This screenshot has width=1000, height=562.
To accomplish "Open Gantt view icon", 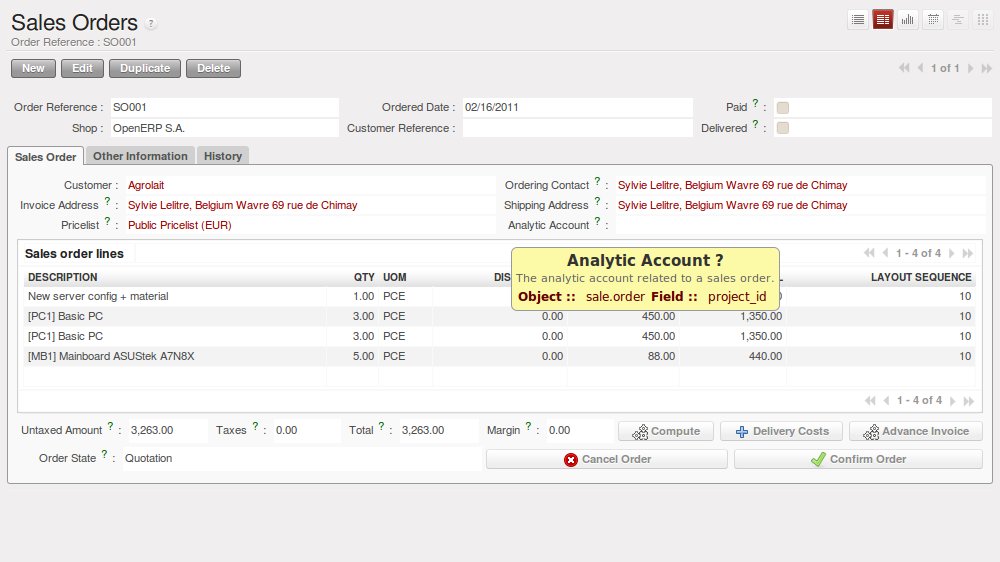I will click(958, 20).
